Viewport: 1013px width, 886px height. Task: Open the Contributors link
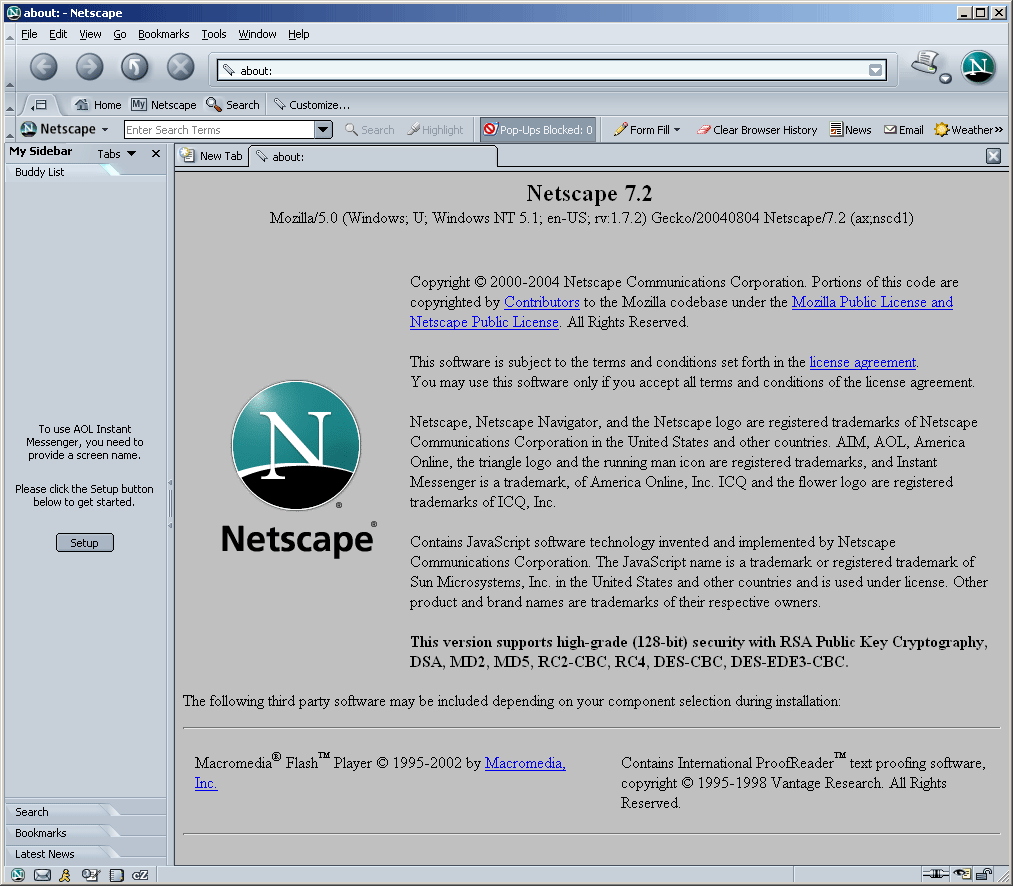coord(541,302)
